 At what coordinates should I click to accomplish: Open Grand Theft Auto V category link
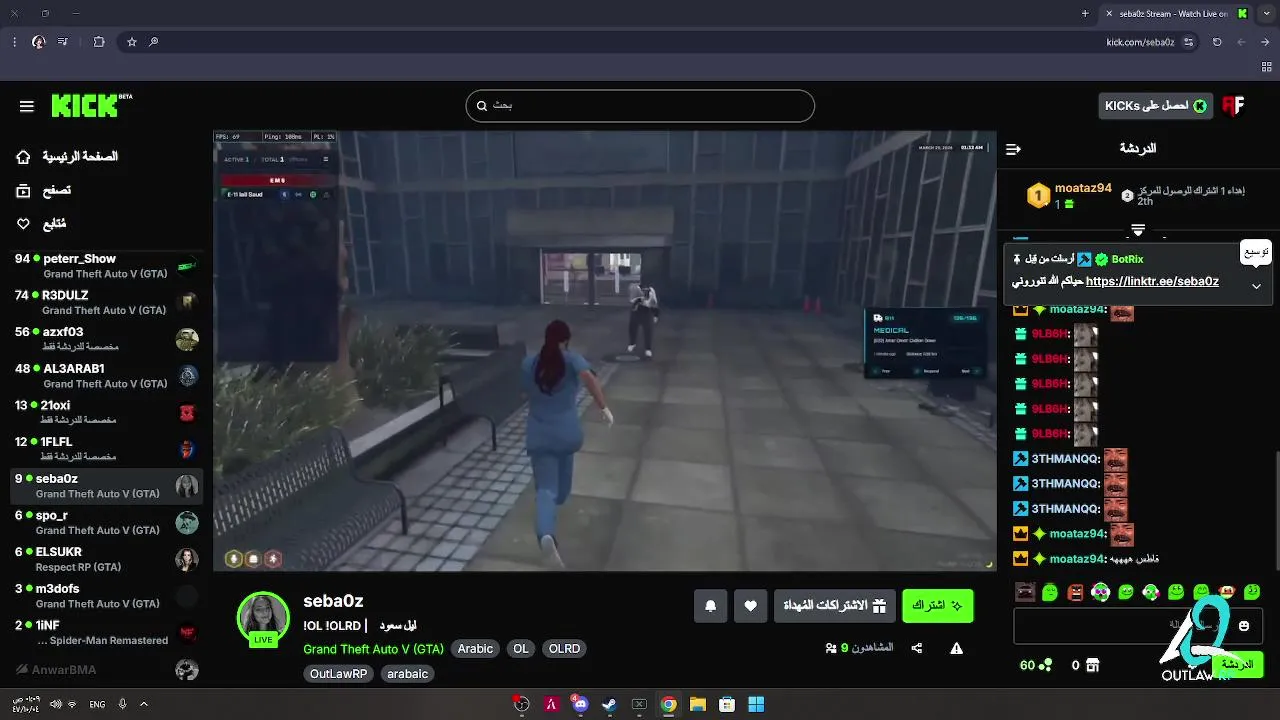373,649
